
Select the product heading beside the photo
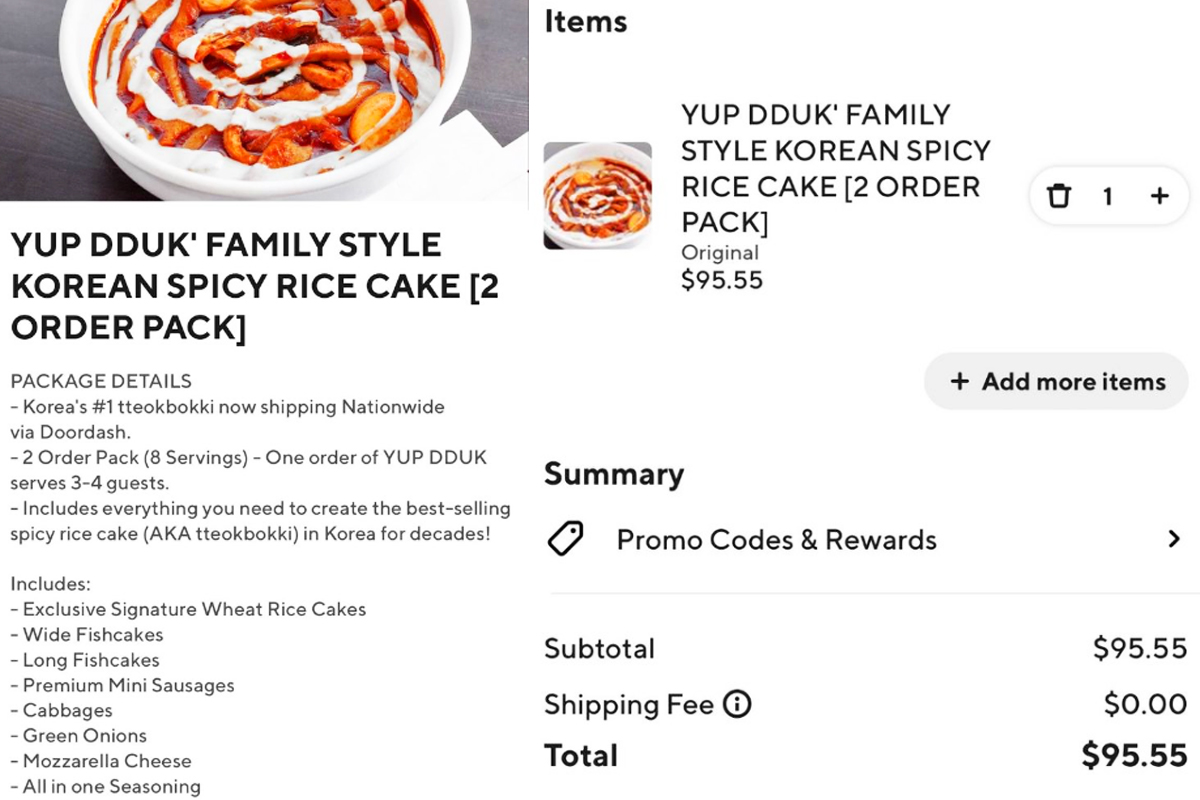(254, 286)
